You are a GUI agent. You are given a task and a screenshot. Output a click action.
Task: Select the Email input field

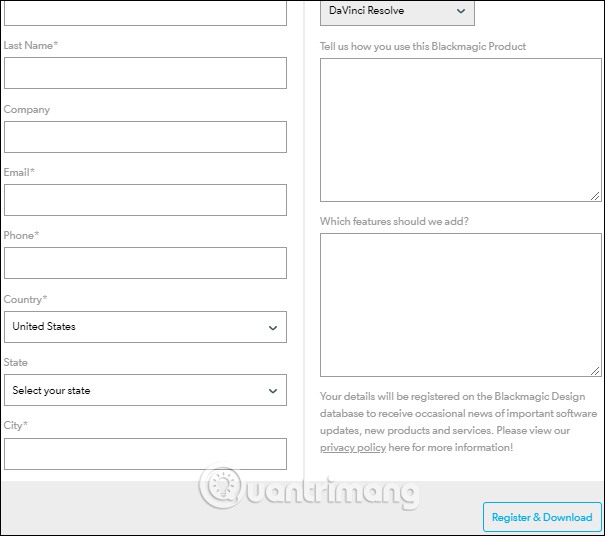145,200
